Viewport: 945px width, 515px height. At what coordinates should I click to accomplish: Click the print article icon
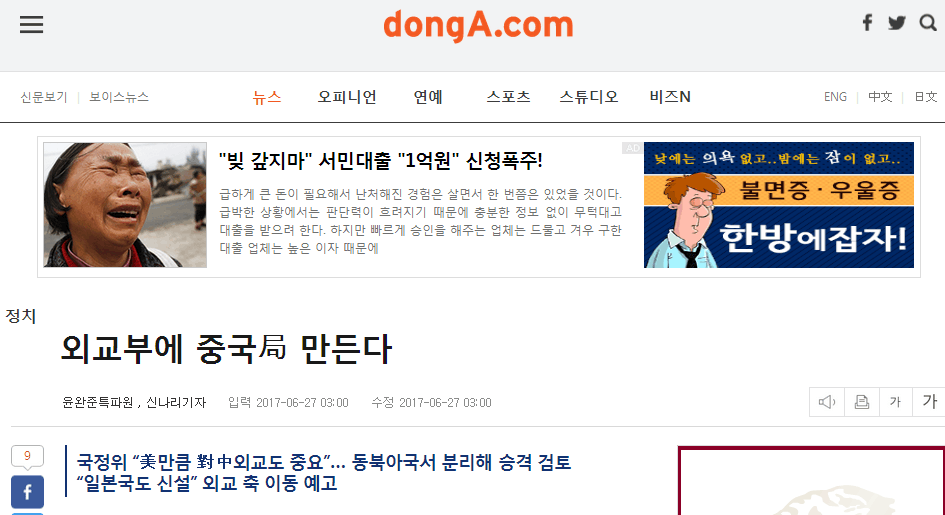pos(862,402)
